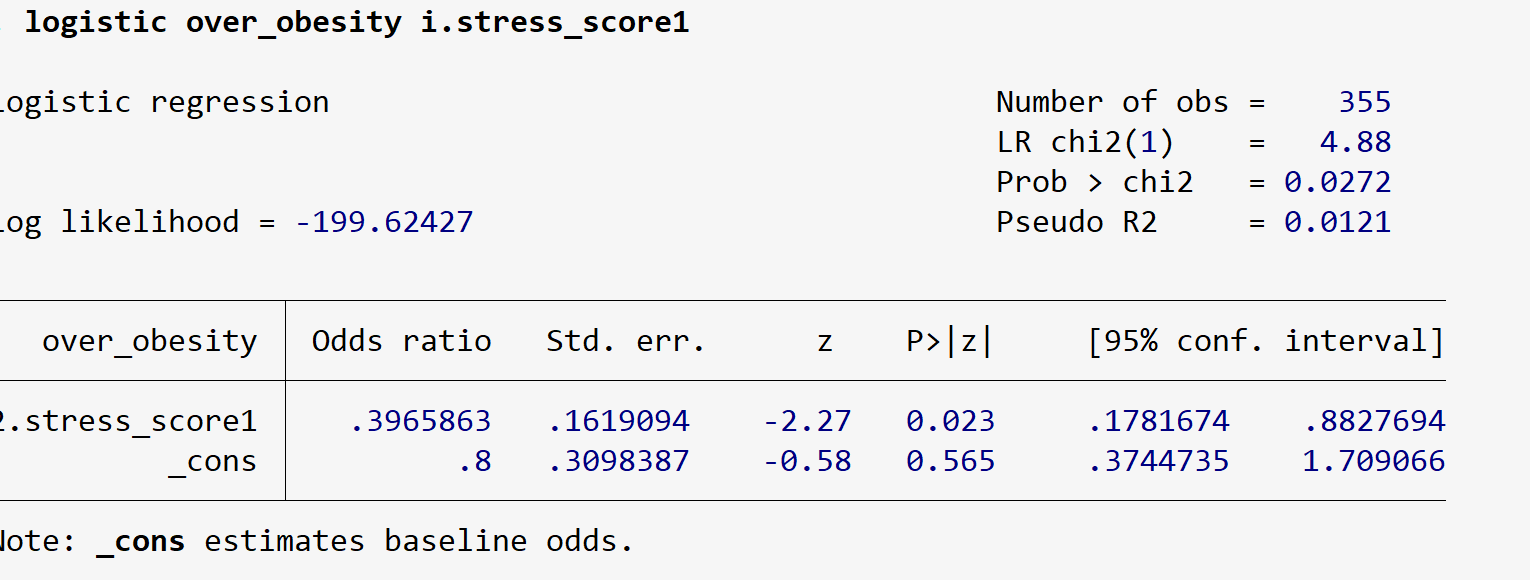
Task: Select the z statistic -2.27
Action: (x=807, y=422)
